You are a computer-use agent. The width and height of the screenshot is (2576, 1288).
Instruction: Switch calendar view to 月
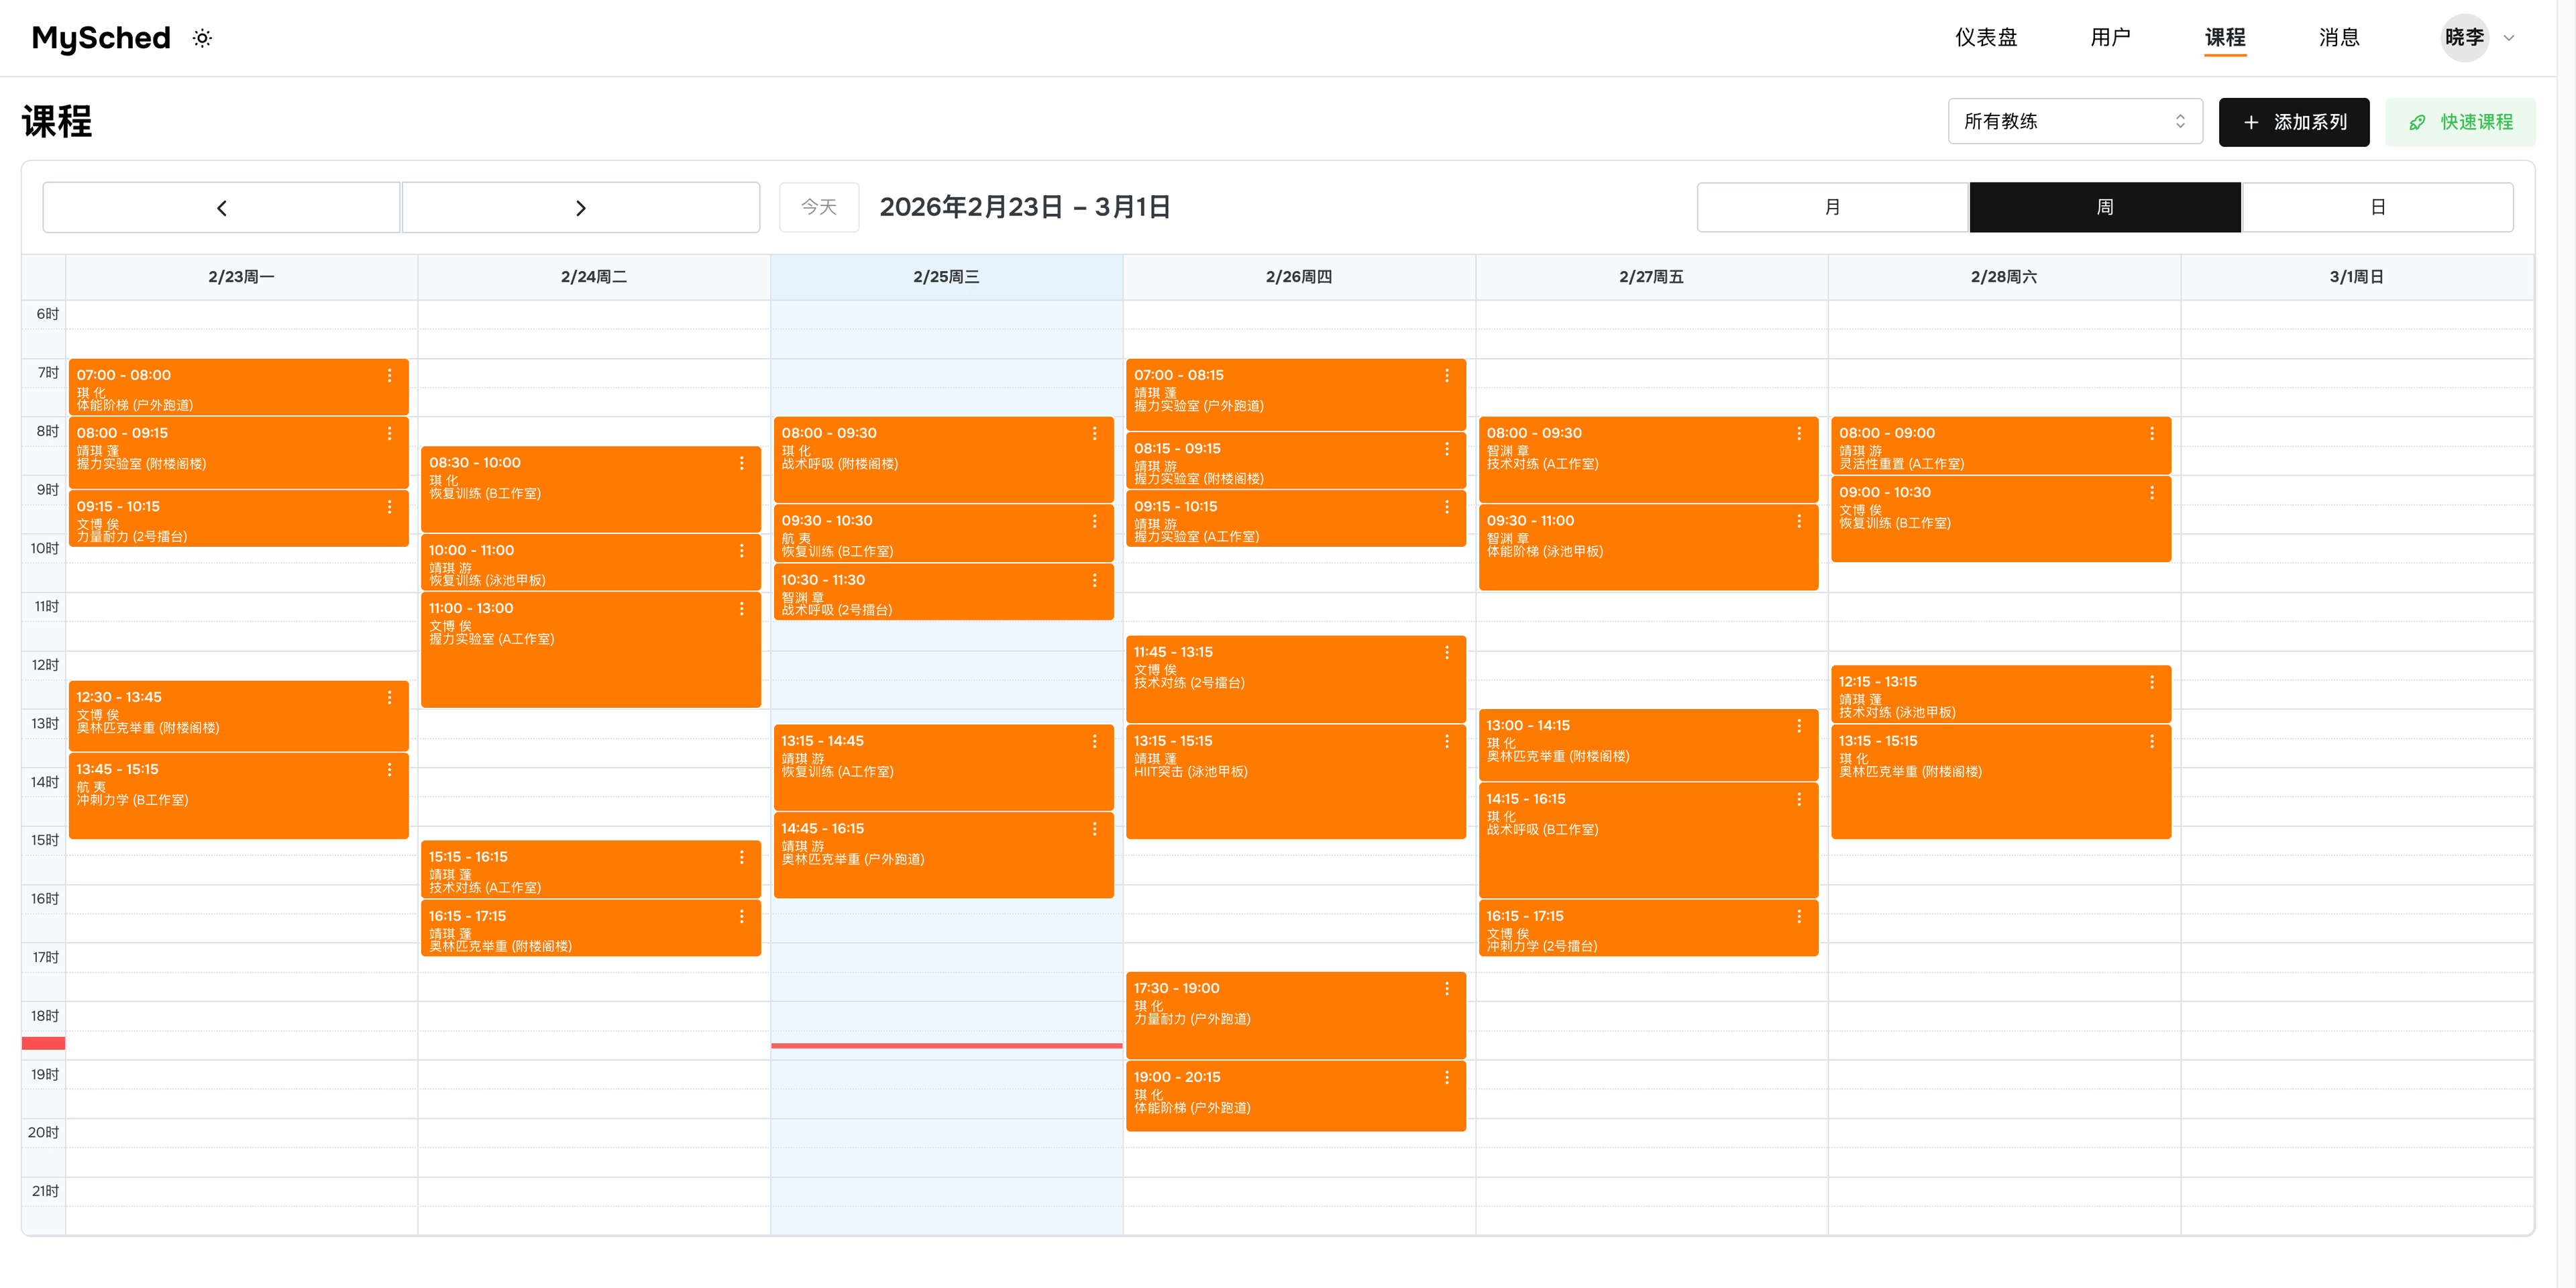click(1831, 207)
